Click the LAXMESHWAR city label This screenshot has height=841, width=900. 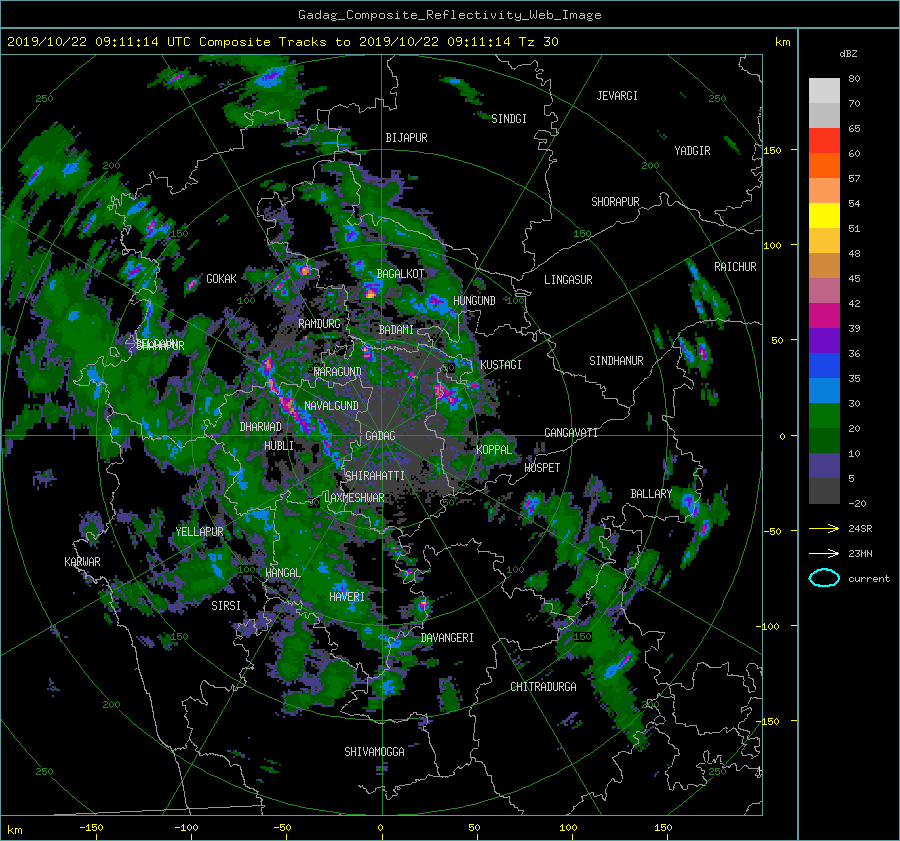tap(354, 498)
